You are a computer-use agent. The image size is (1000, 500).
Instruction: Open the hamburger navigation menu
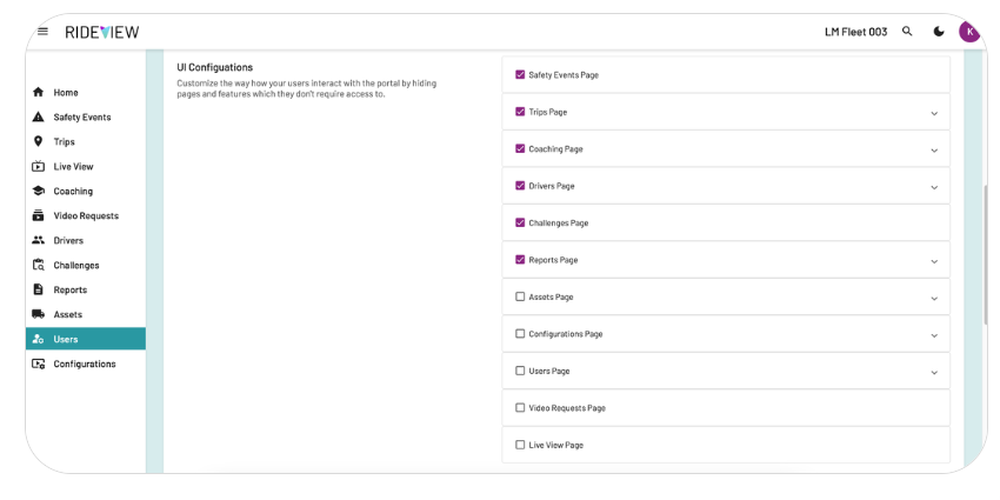43,31
